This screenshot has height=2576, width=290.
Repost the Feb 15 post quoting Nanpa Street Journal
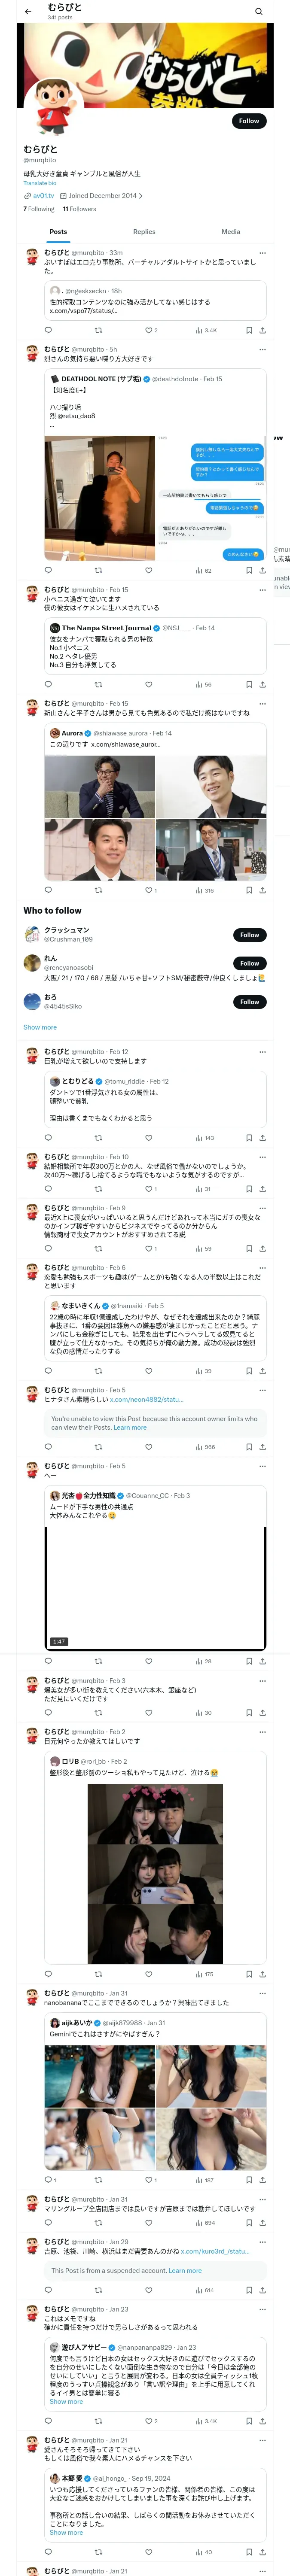point(98,684)
